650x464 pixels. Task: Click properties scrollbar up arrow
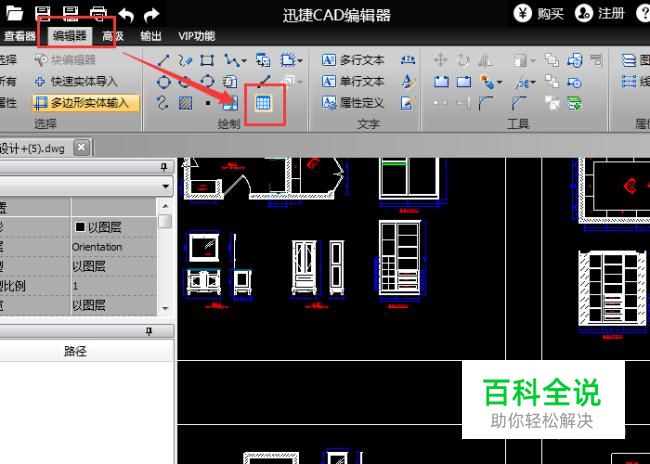(165, 206)
